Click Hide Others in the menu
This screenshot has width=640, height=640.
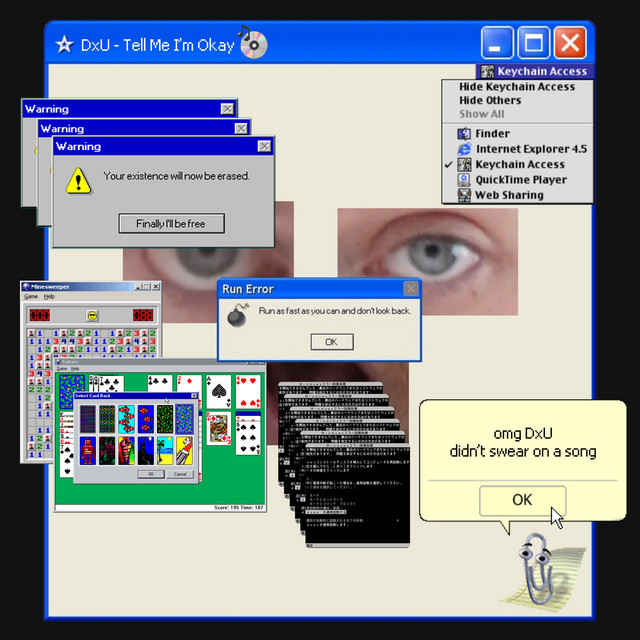(x=489, y=101)
